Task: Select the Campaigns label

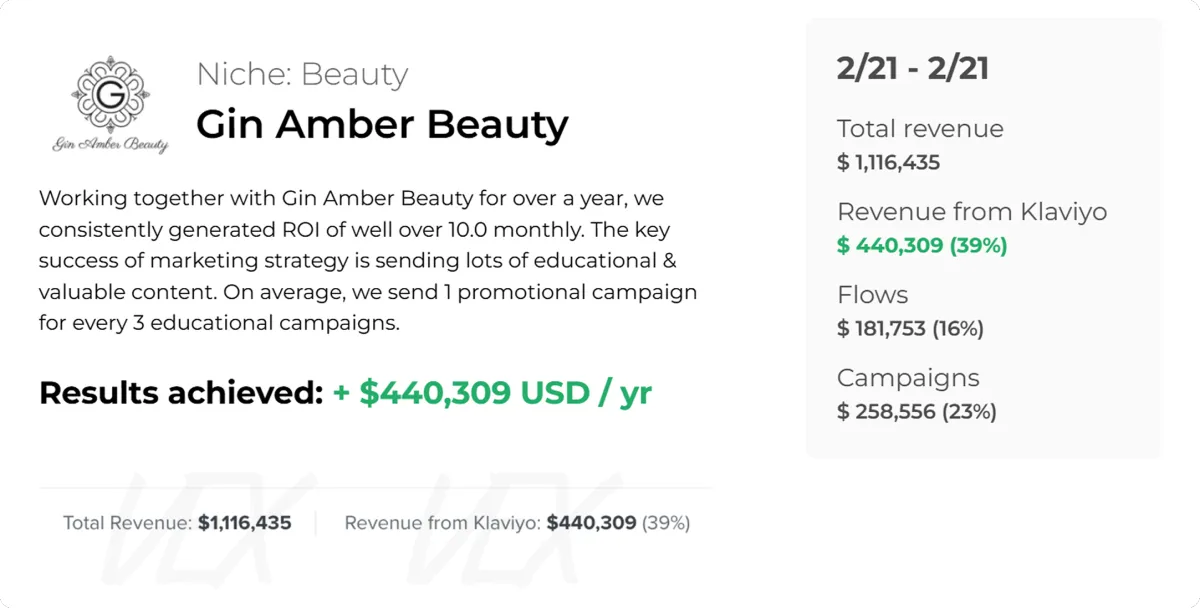Action: [x=908, y=378]
